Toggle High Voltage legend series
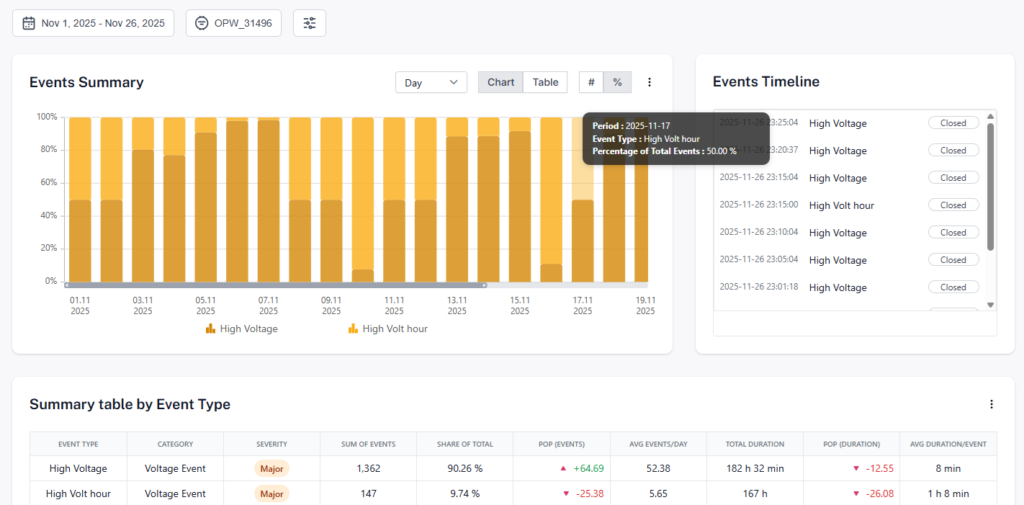1024x505 pixels. [242, 329]
